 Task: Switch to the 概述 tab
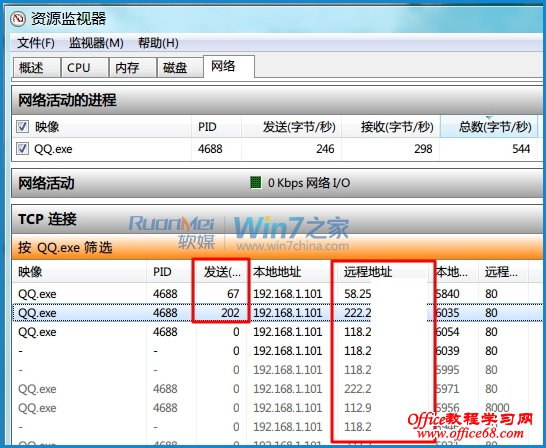[x=36, y=68]
